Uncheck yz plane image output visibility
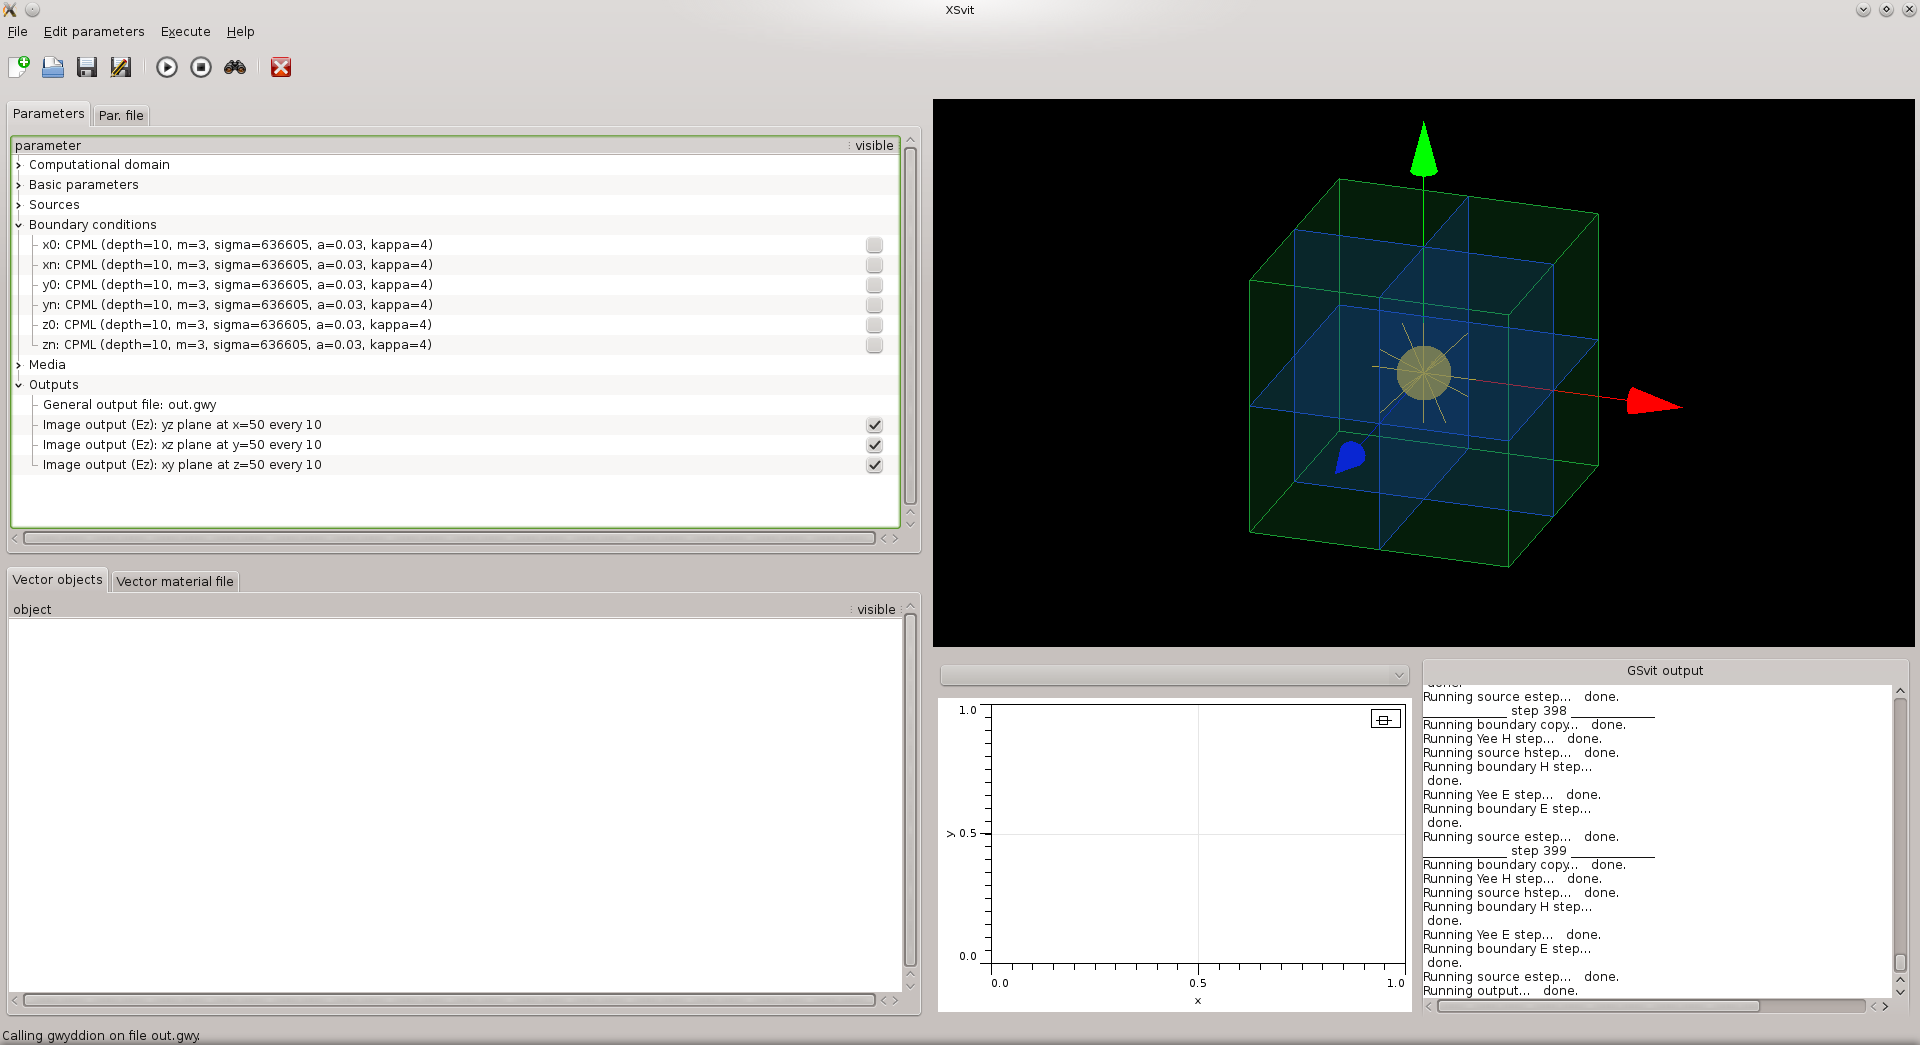1920x1045 pixels. pyautogui.click(x=874, y=425)
